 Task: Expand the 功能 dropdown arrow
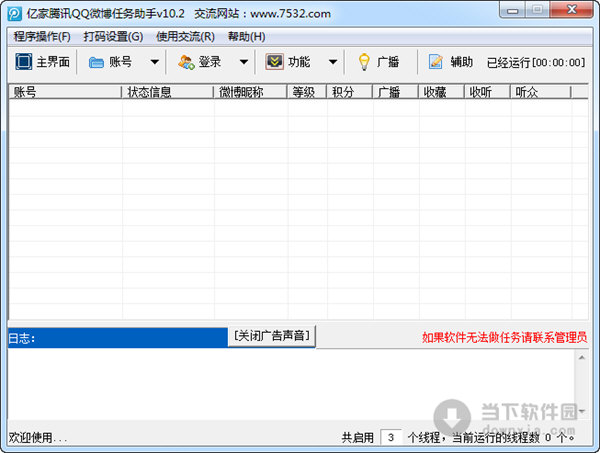point(333,62)
